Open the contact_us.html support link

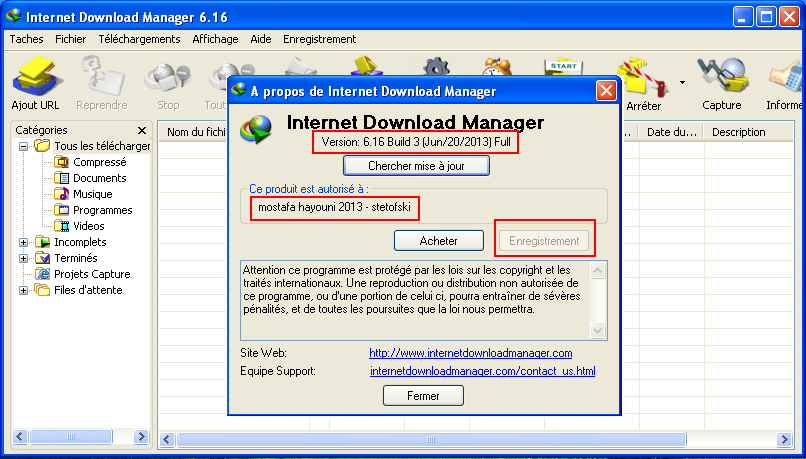tap(482, 371)
